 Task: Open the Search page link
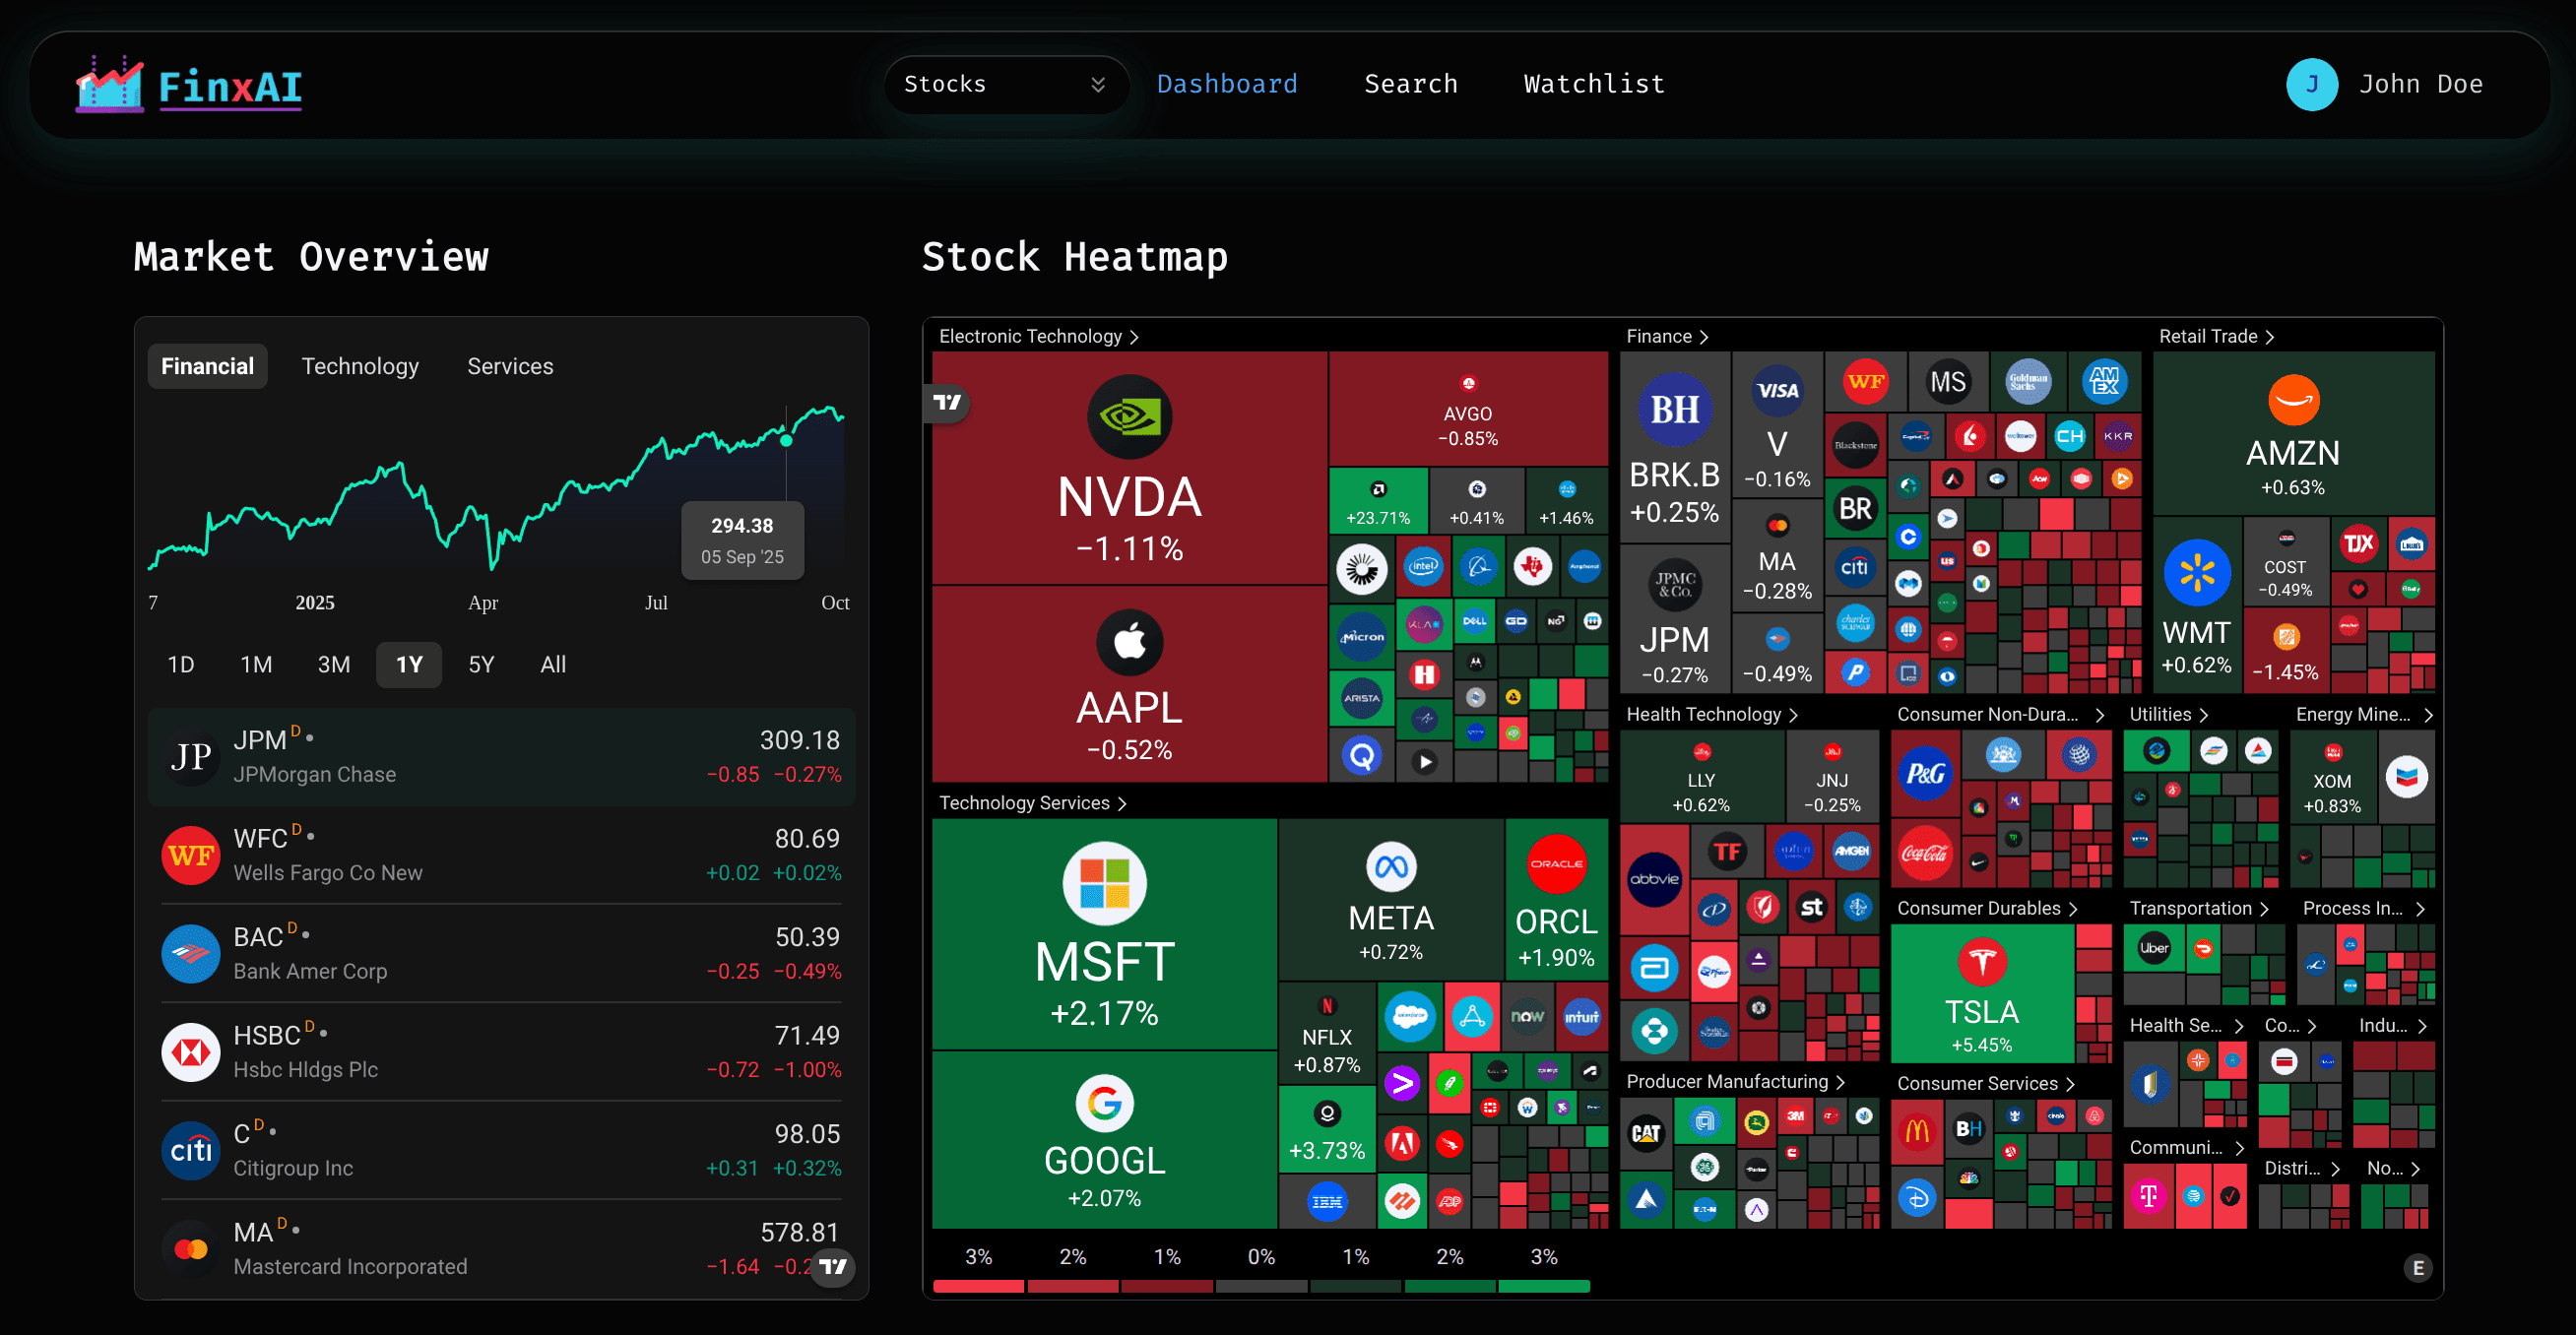coord(1410,85)
